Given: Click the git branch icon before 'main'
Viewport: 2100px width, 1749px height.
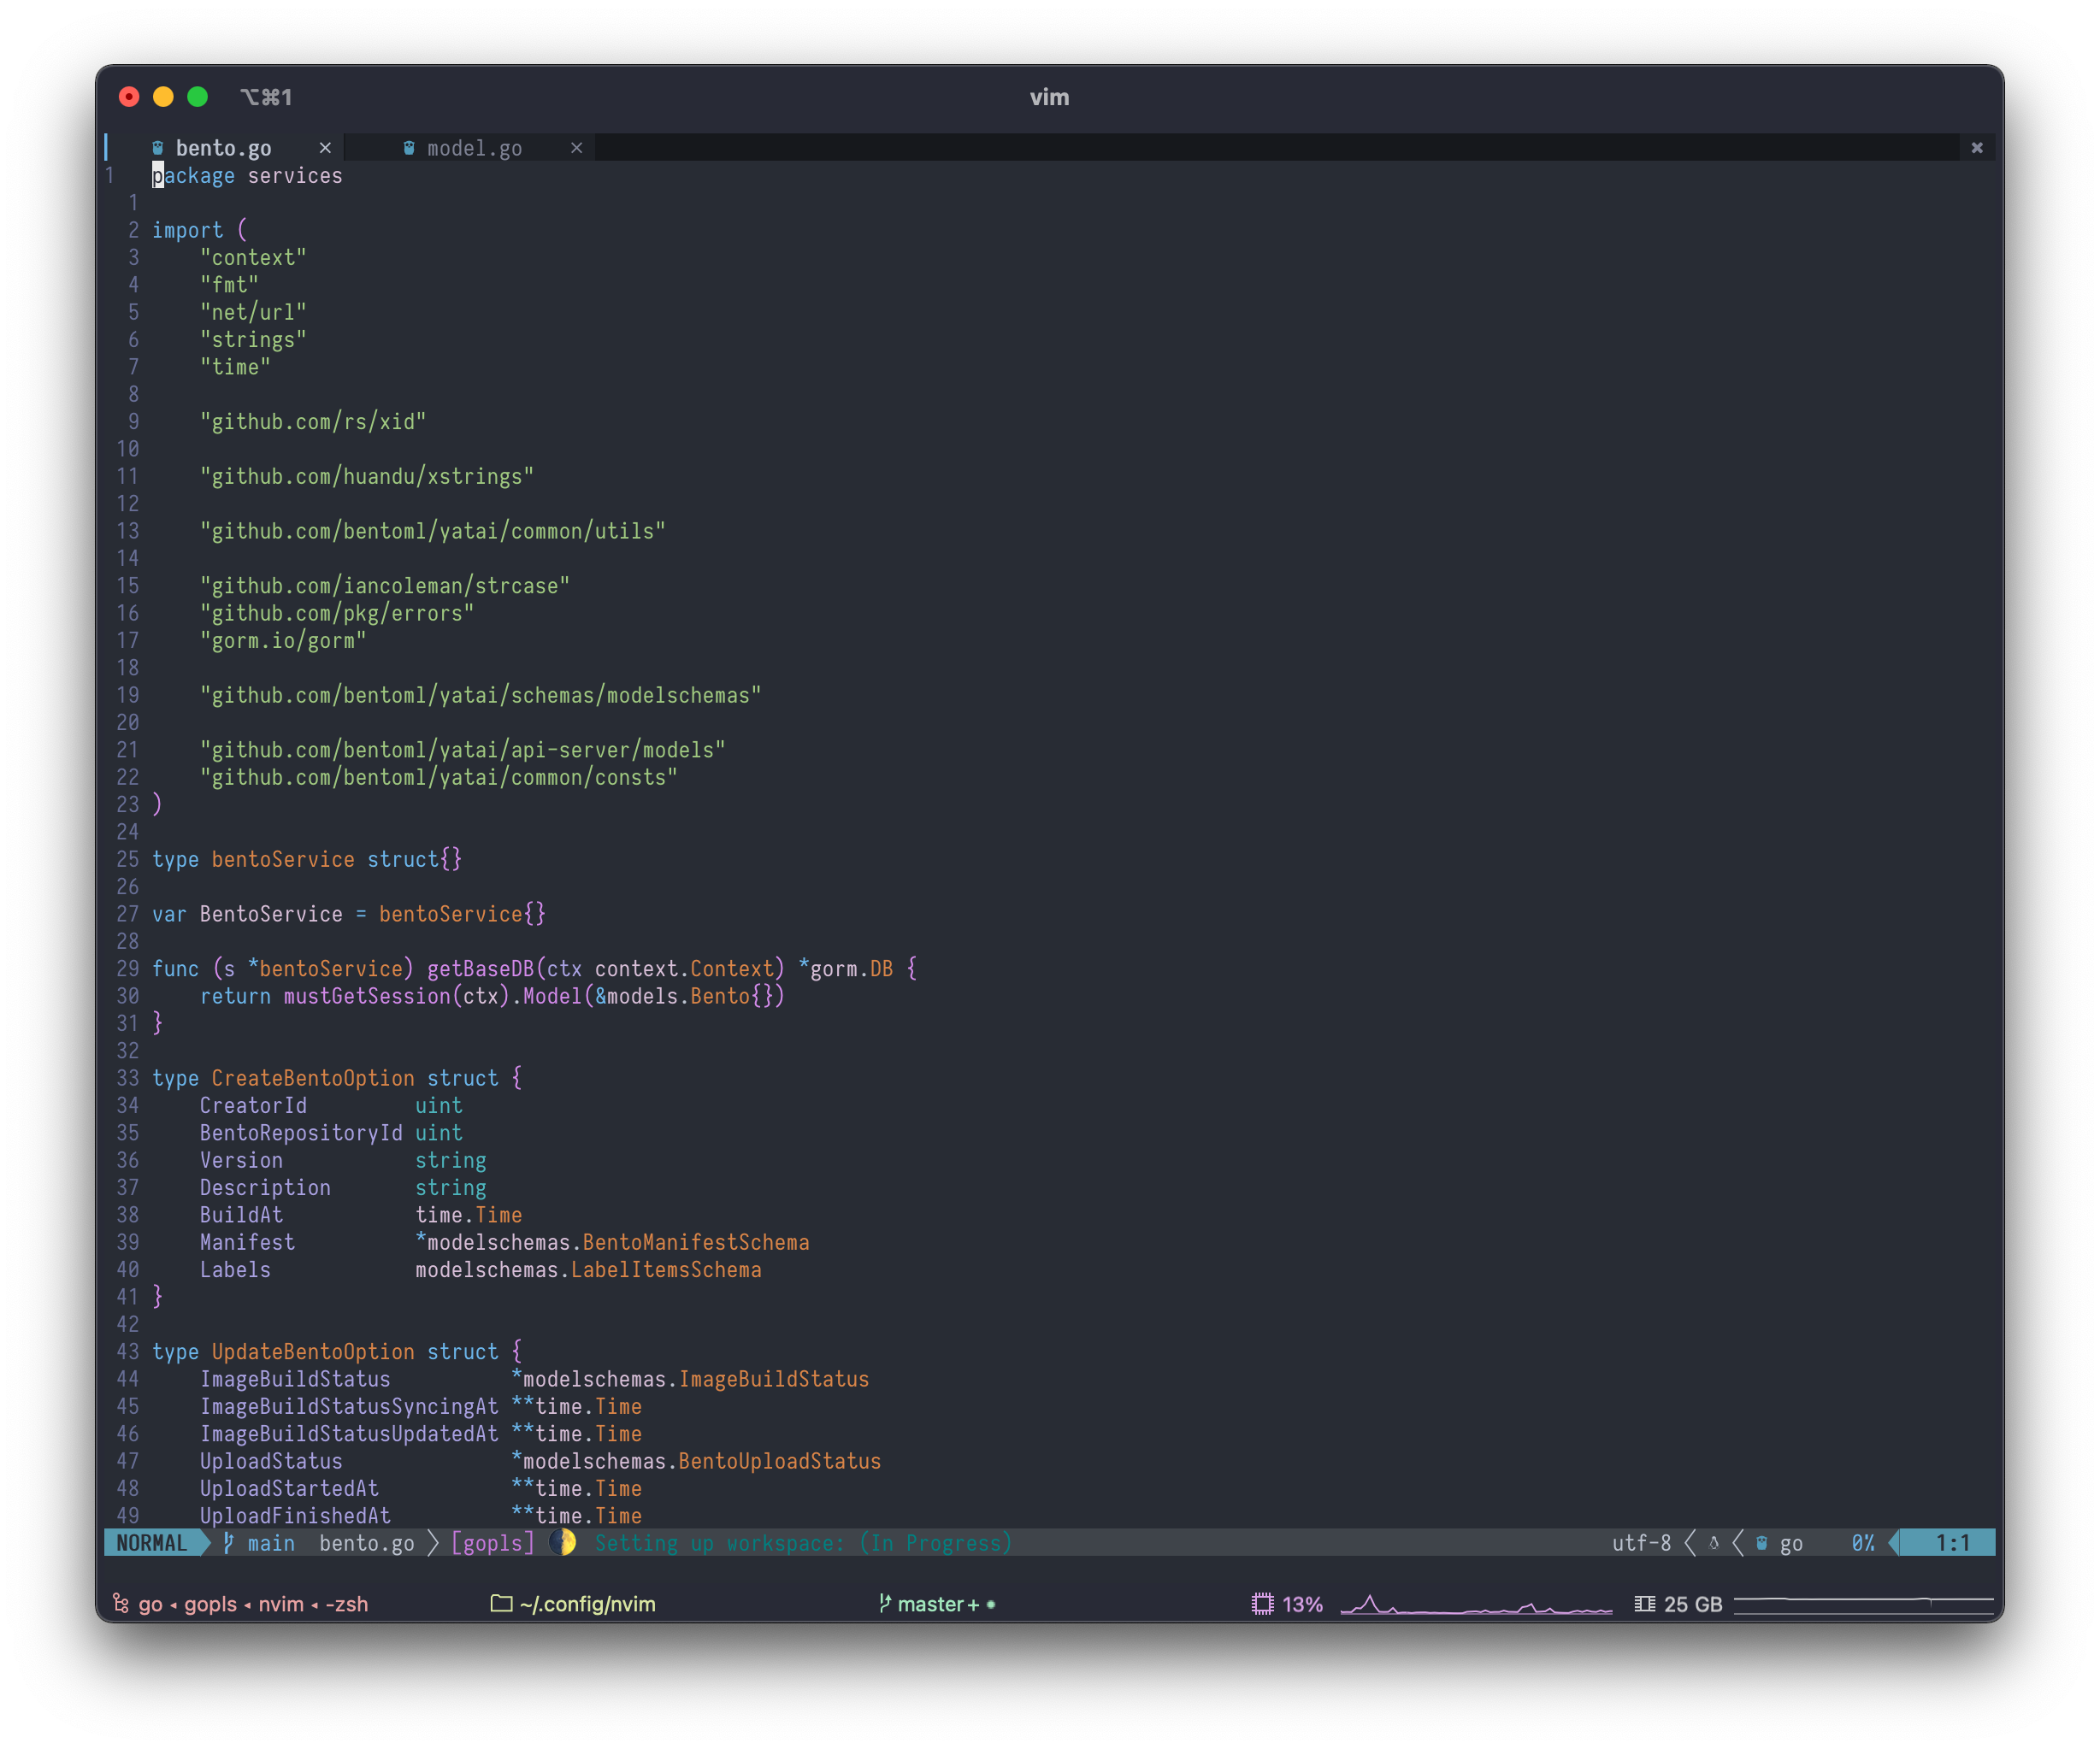Looking at the screenshot, I should (x=228, y=1543).
